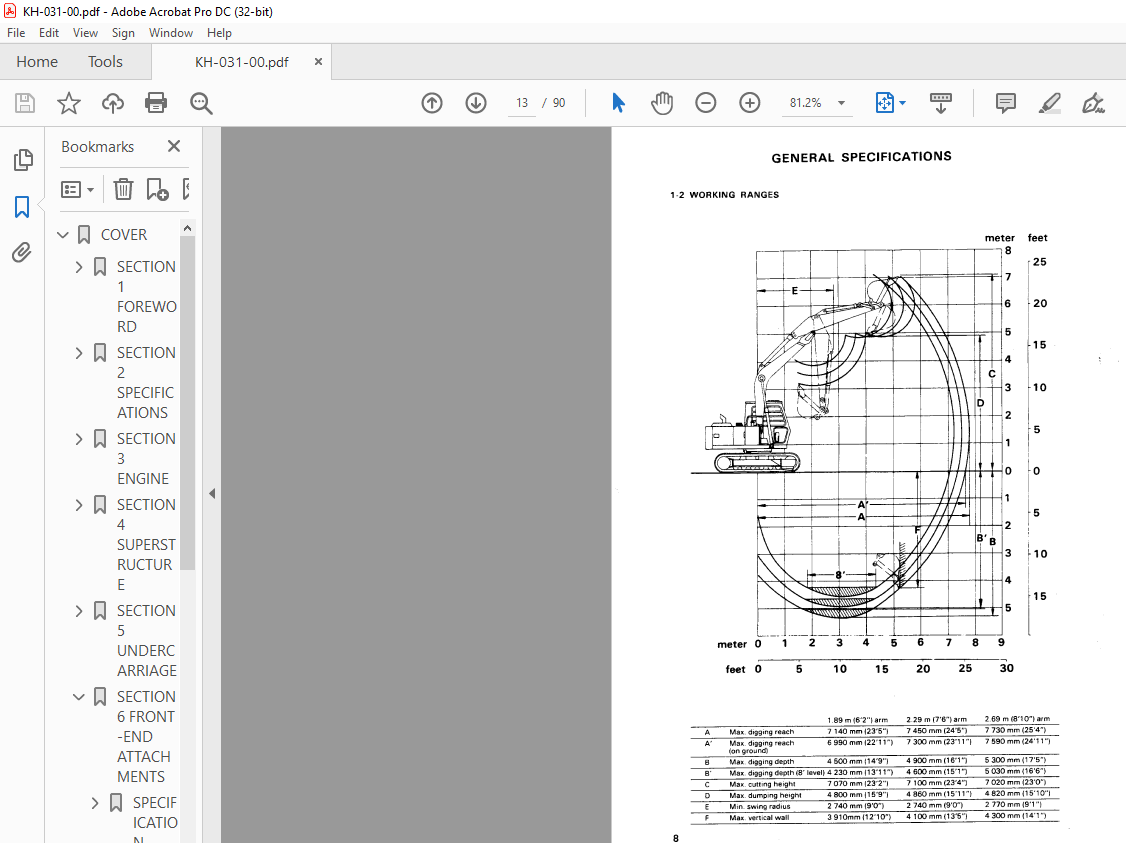The width and height of the screenshot is (1126, 843).
Task: Go to previous page arrow
Action: coord(432,103)
